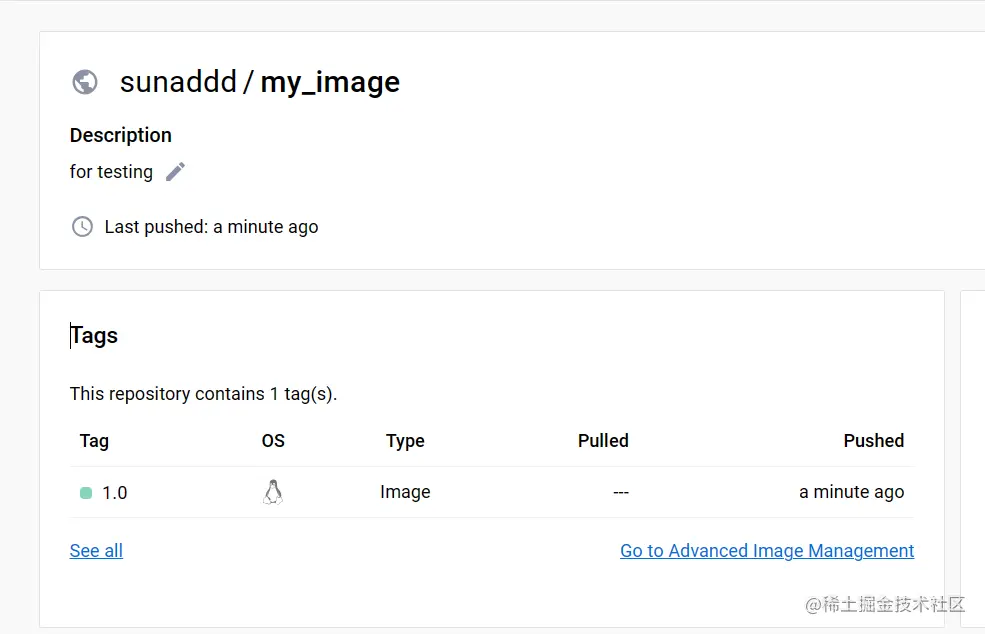The height and width of the screenshot is (634, 985).
Task: Click the "for testing" description text
Action: tap(111, 172)
